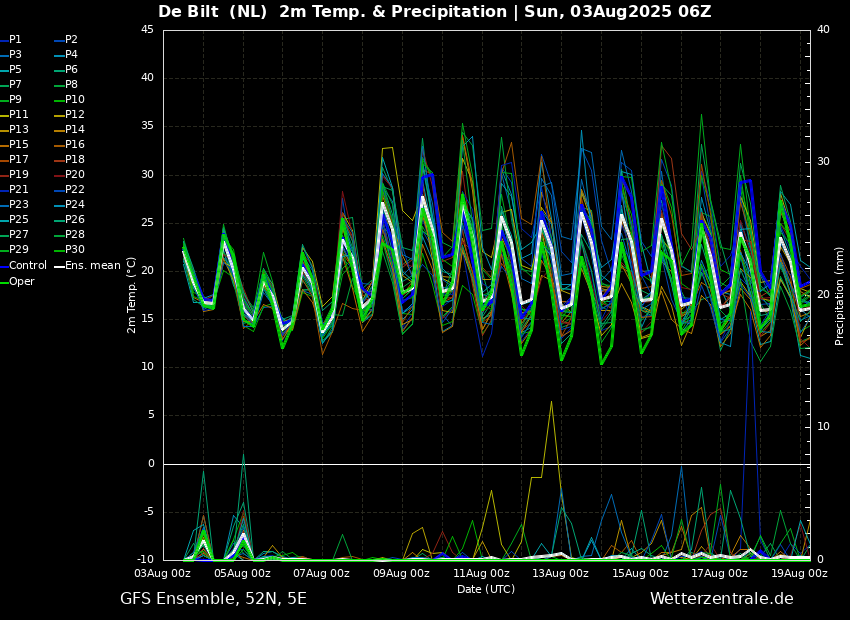This screenshot has width=850, height=620.
Task: Click the P30 legend entry
Action: pos(75,250)
